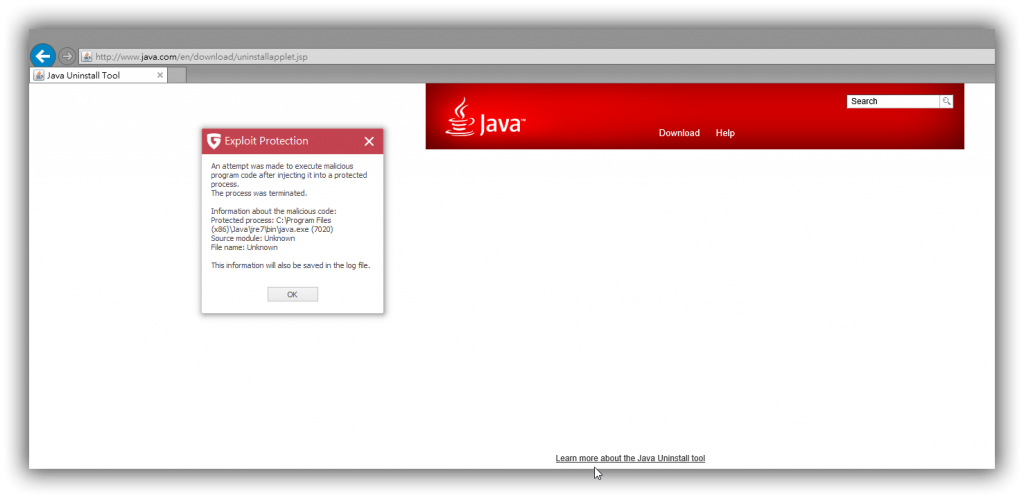Select the Java Uninstall Tool tab
The width and height of the screenshot is (1024, 497).
(x=99, y=76)
